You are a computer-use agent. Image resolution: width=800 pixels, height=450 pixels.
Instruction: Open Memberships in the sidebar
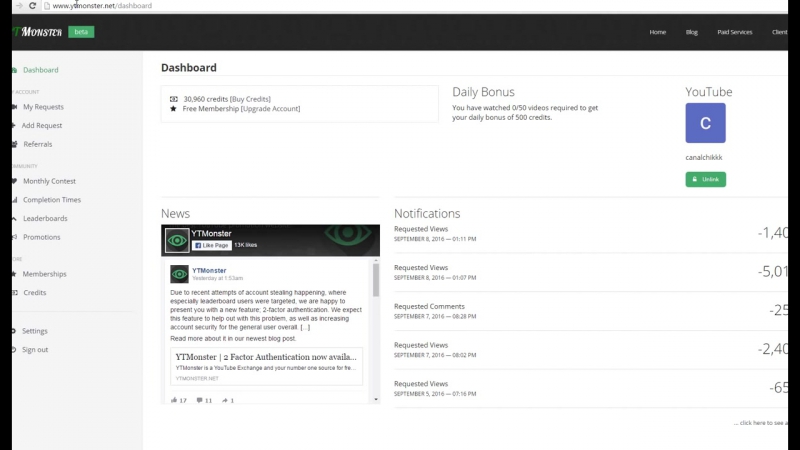[44, 274]
